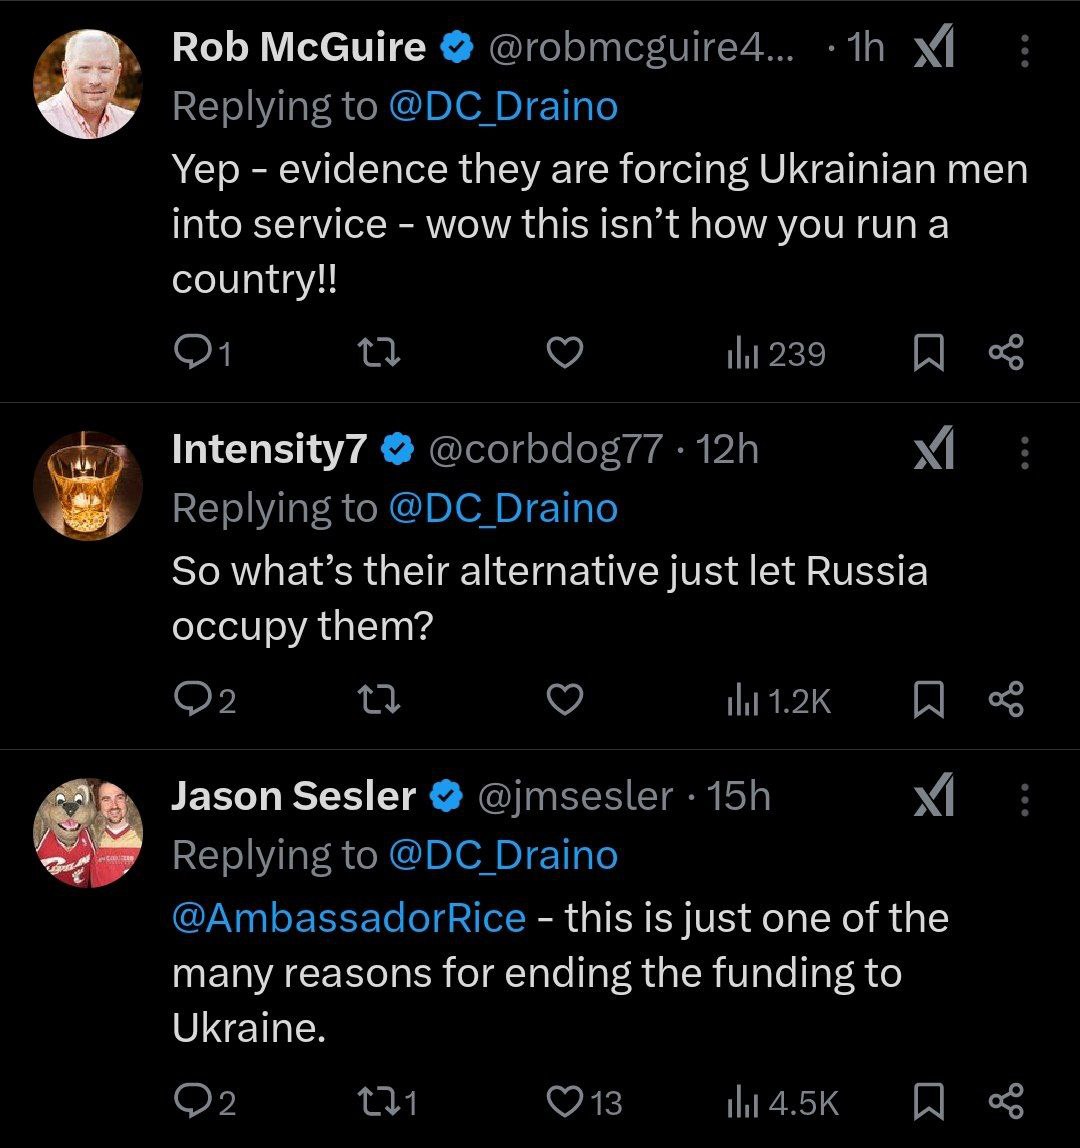Bookmark Jason Sesler's tweet
Screen dimensions: 1080x1148
[x=929, y=1102]
